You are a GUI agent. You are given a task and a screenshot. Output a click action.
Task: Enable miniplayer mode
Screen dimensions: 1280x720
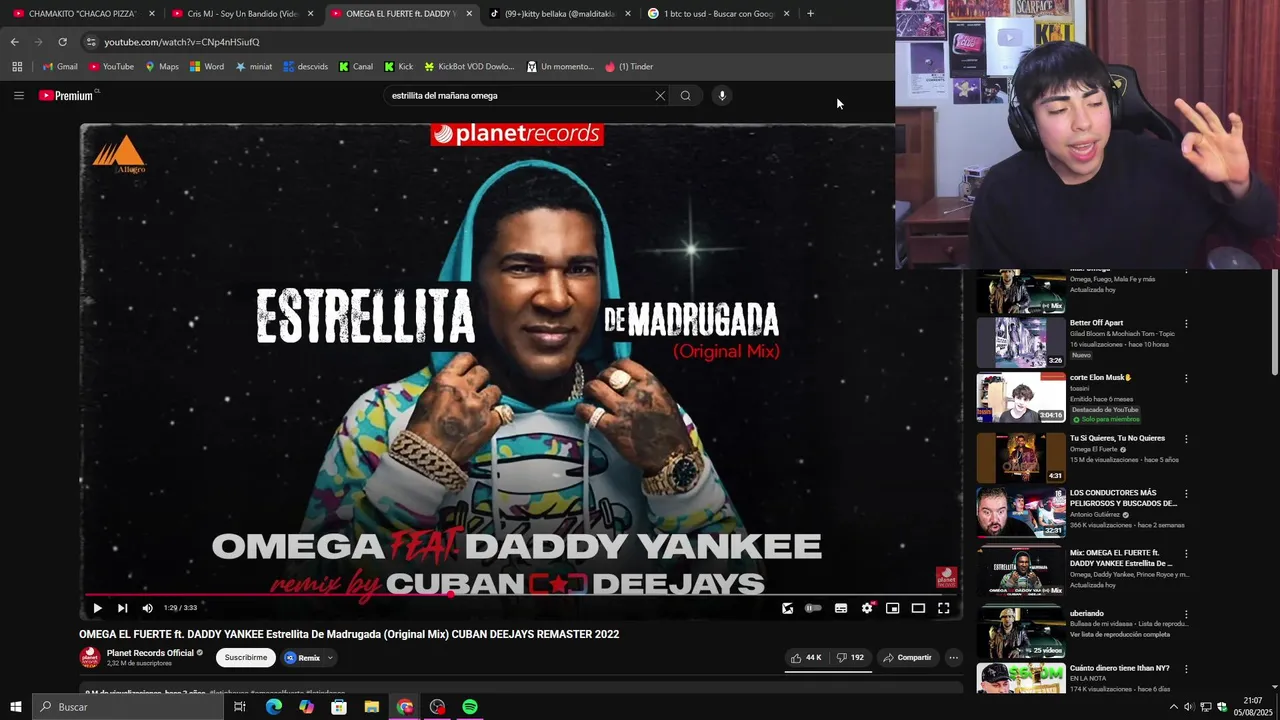point(892,608)
